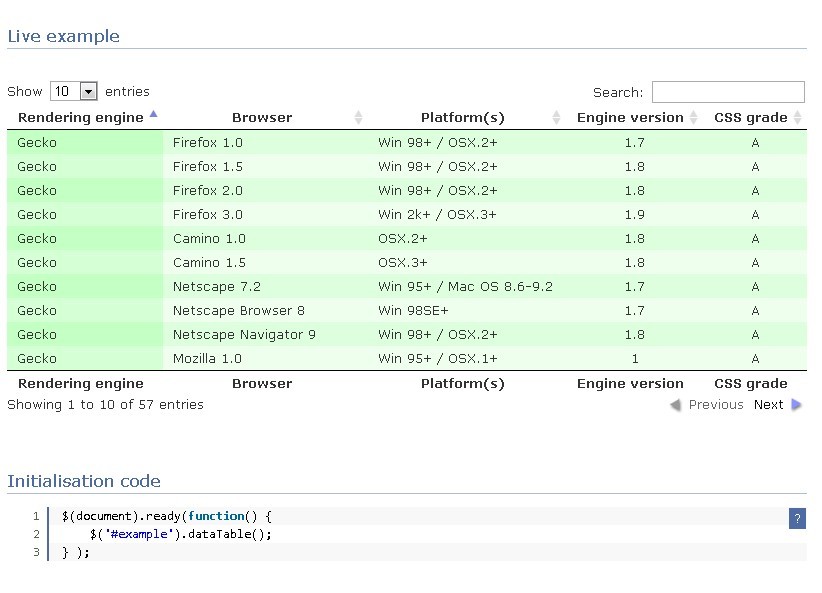Click the Browser column sort arrows
The image size is (822, 593).
pos(359,118)
